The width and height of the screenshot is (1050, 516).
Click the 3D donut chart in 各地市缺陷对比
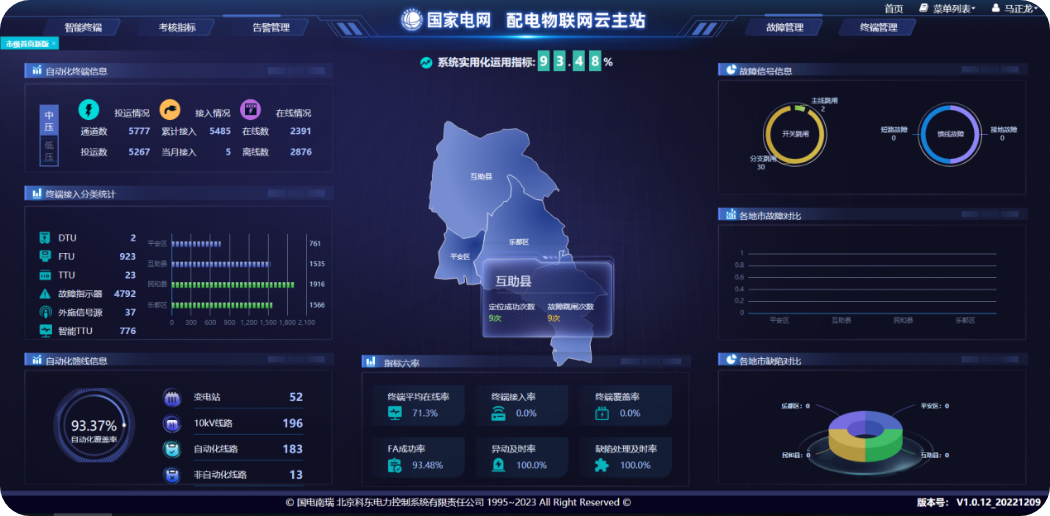click(866, 436)
